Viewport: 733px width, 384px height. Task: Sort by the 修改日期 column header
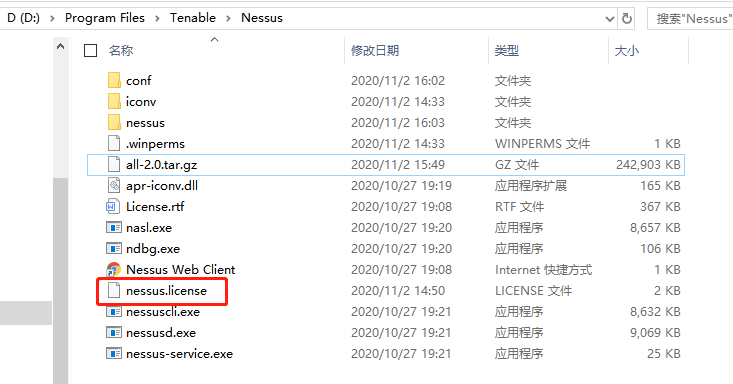click(x=375, y=51)
